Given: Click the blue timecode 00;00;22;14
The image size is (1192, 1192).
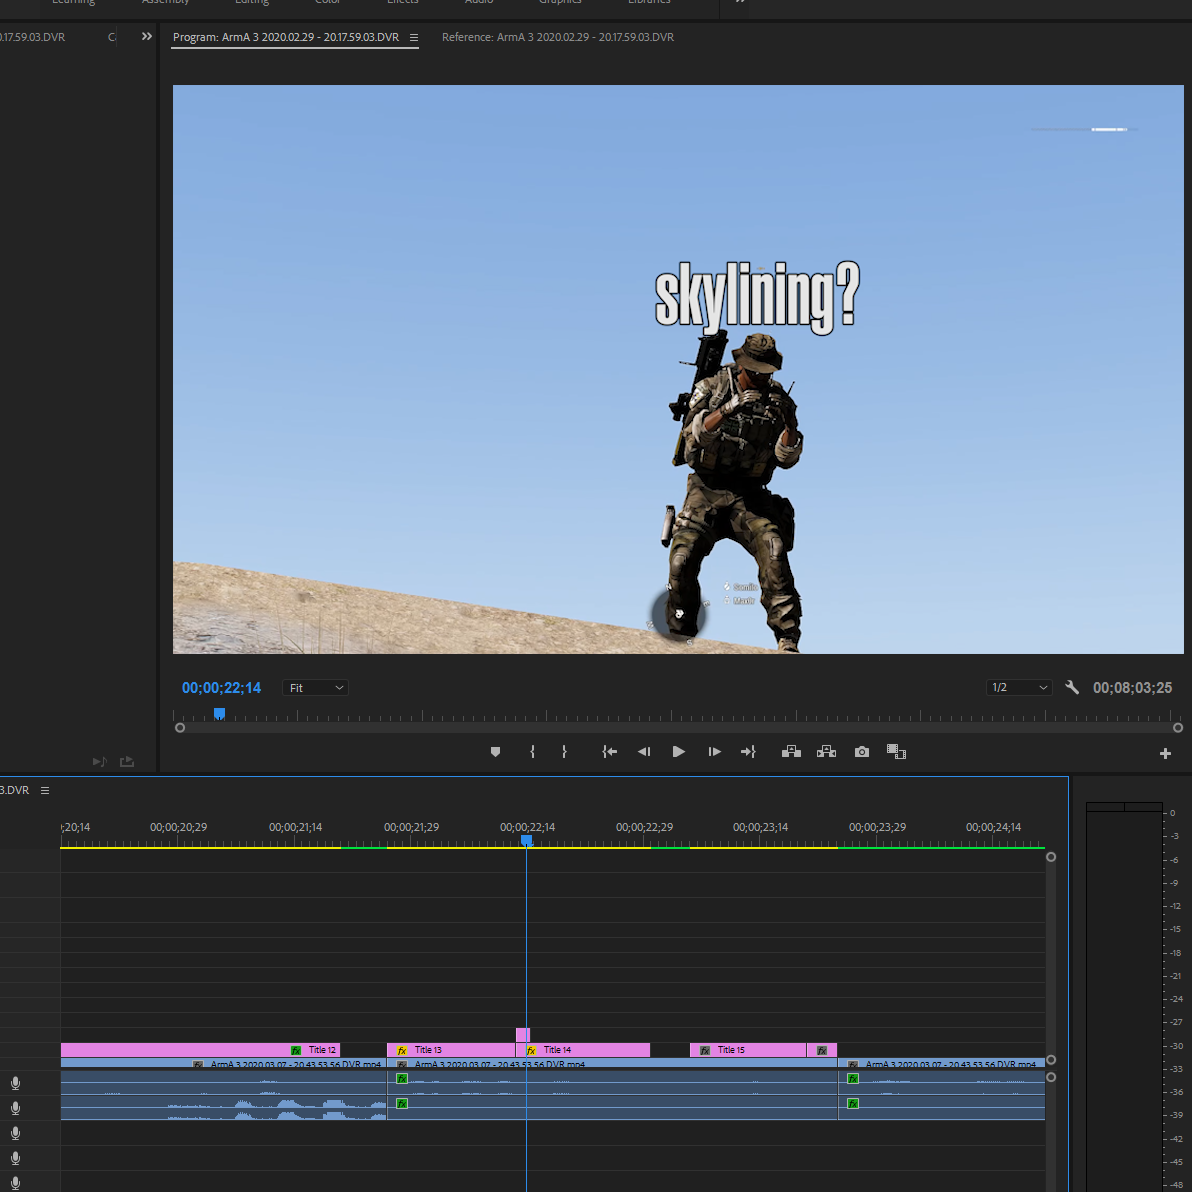Looking at the screenshot, I should [x=221, y=688].
